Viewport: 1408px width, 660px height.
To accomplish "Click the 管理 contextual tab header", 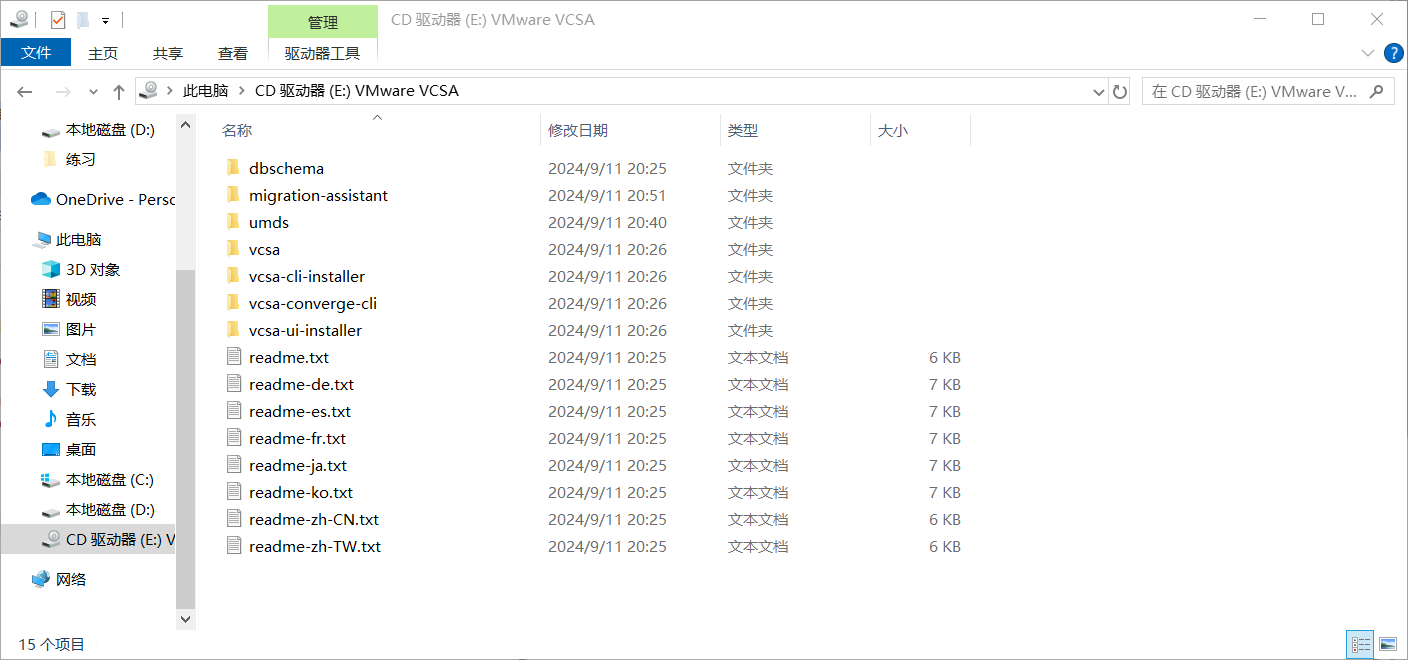I will (x=323, y=22).
